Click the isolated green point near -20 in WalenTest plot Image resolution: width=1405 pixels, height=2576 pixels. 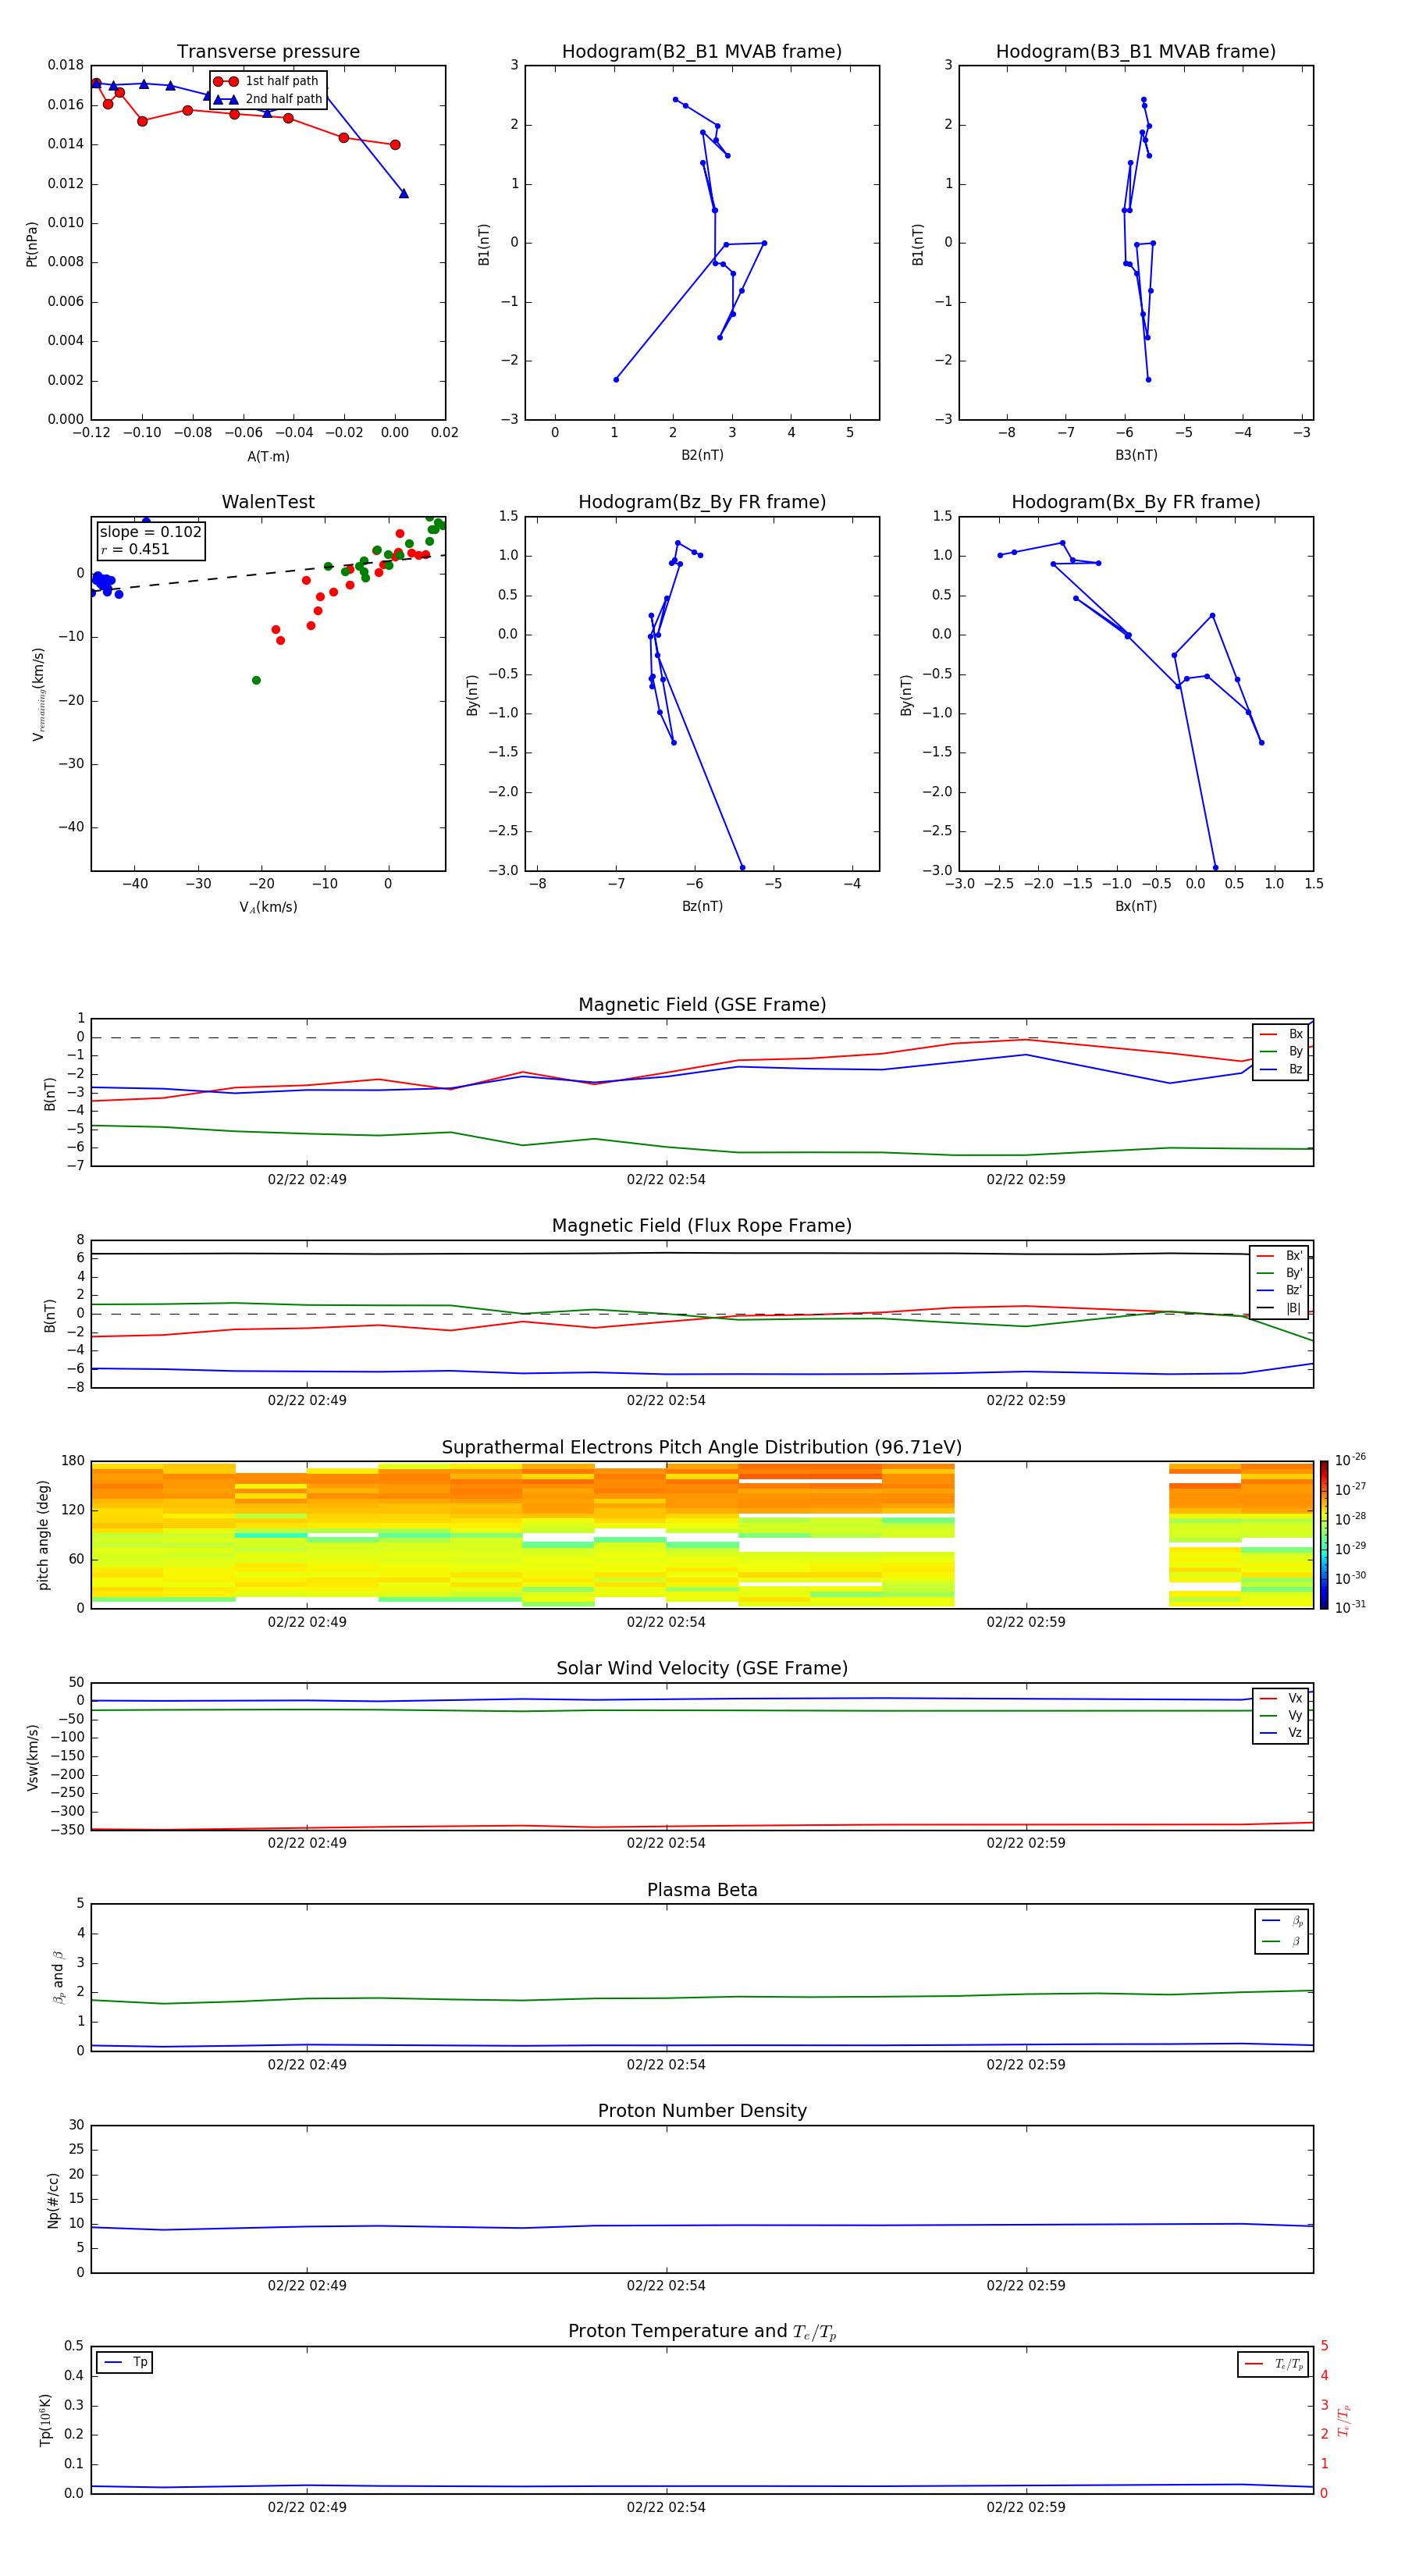(256, 680)
